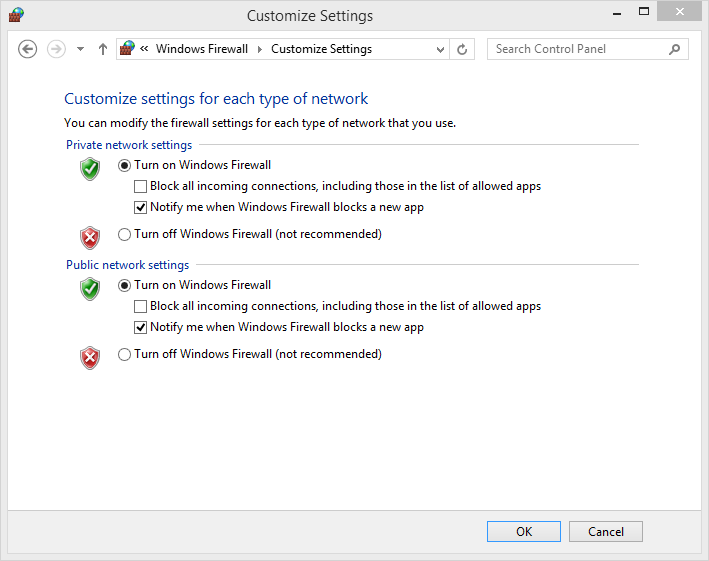Viewport: 709px width, 561px height.
Task: Expand the address bar previous locations chevron
Action: click(440, 49)
